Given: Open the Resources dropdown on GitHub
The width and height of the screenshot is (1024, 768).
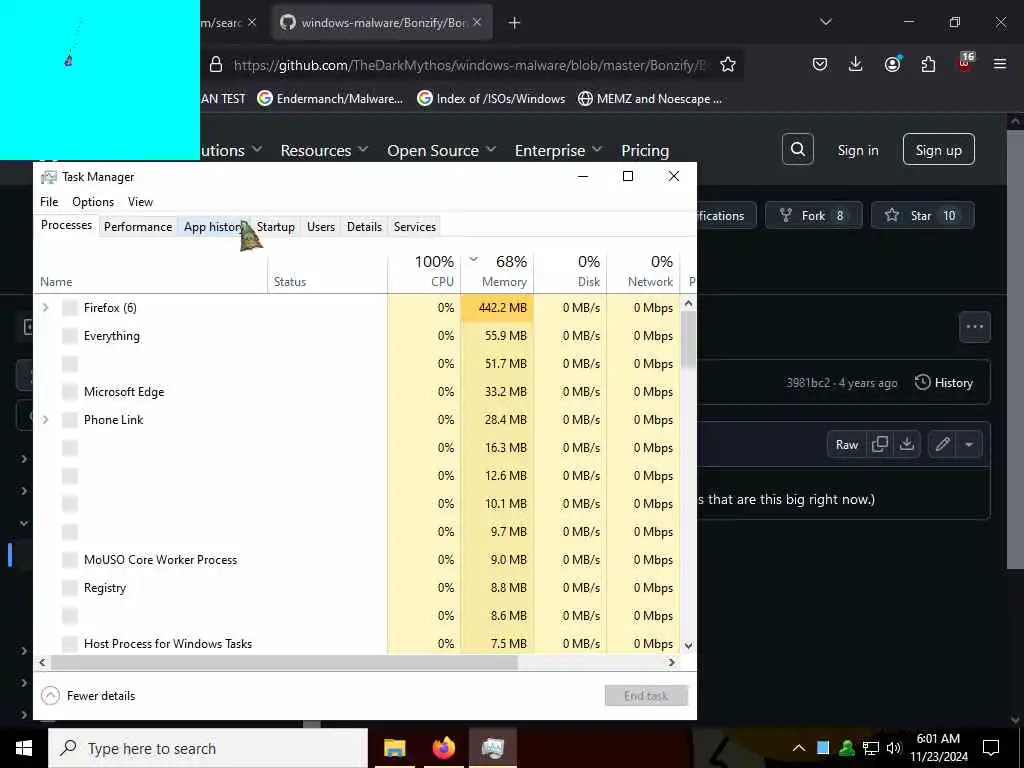Looking at the screenshot, I should pos(325,151).
